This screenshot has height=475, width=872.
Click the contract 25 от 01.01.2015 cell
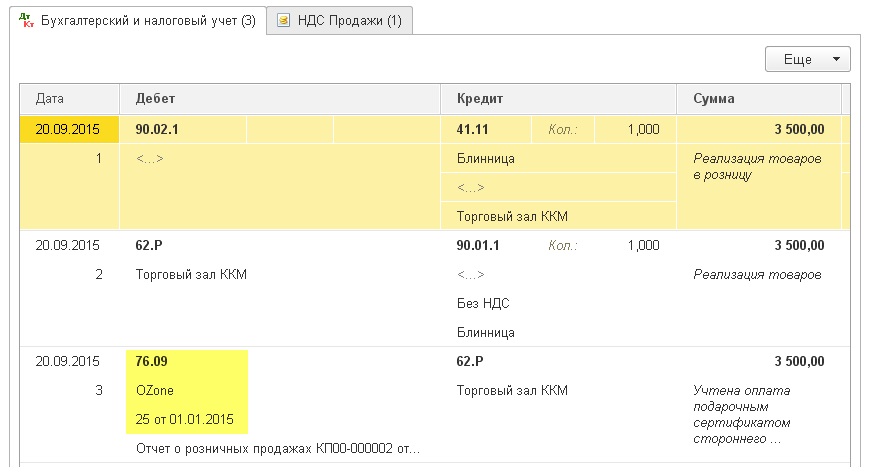[x=185, y=419]
